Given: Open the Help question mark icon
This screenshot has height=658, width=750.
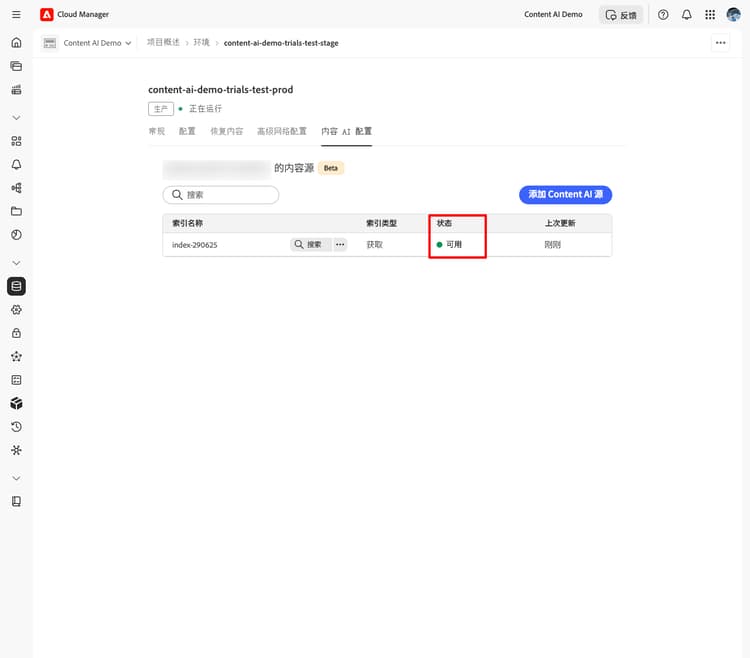Looking at the screenshot, I should click(663, 15).
